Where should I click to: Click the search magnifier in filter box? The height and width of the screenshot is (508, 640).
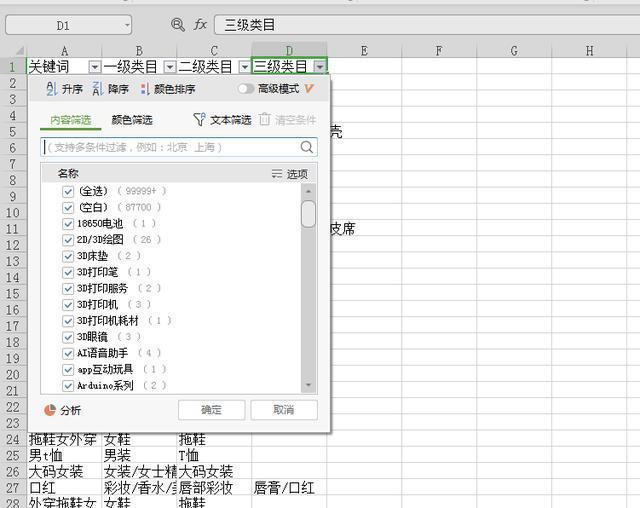[x=307, y=147]
